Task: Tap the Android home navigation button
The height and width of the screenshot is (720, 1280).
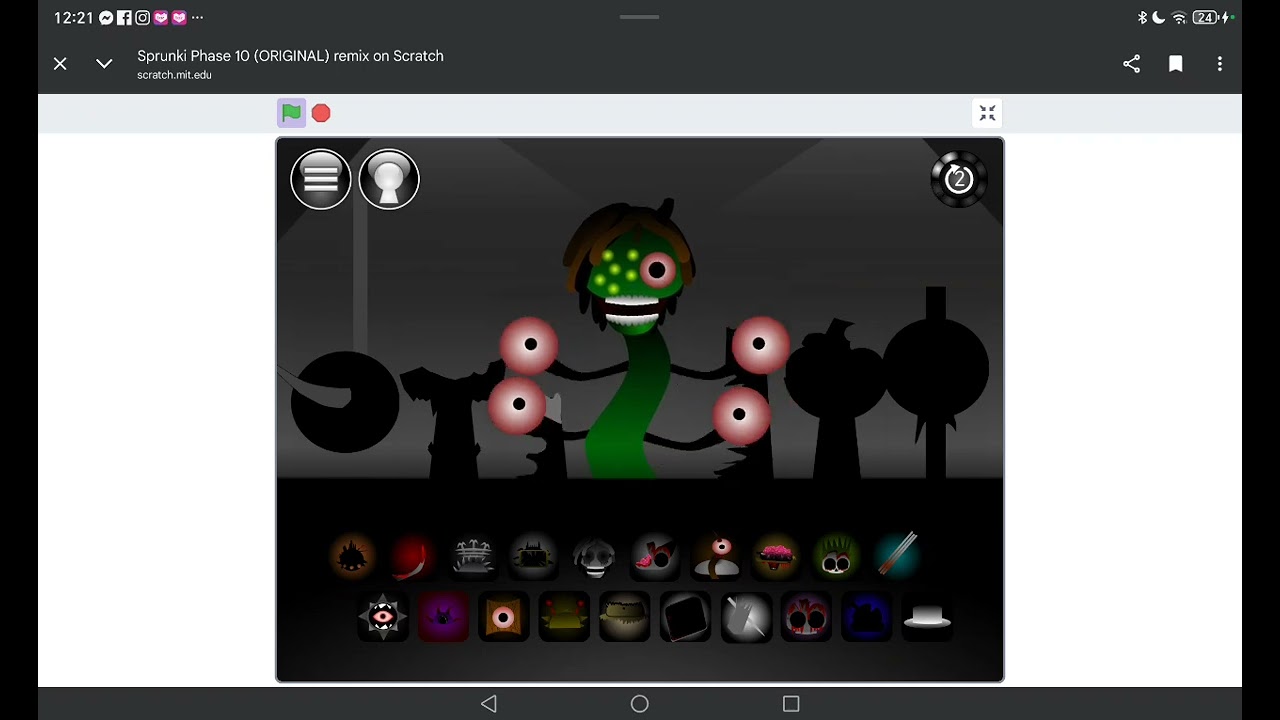Action: coord(640,704)
